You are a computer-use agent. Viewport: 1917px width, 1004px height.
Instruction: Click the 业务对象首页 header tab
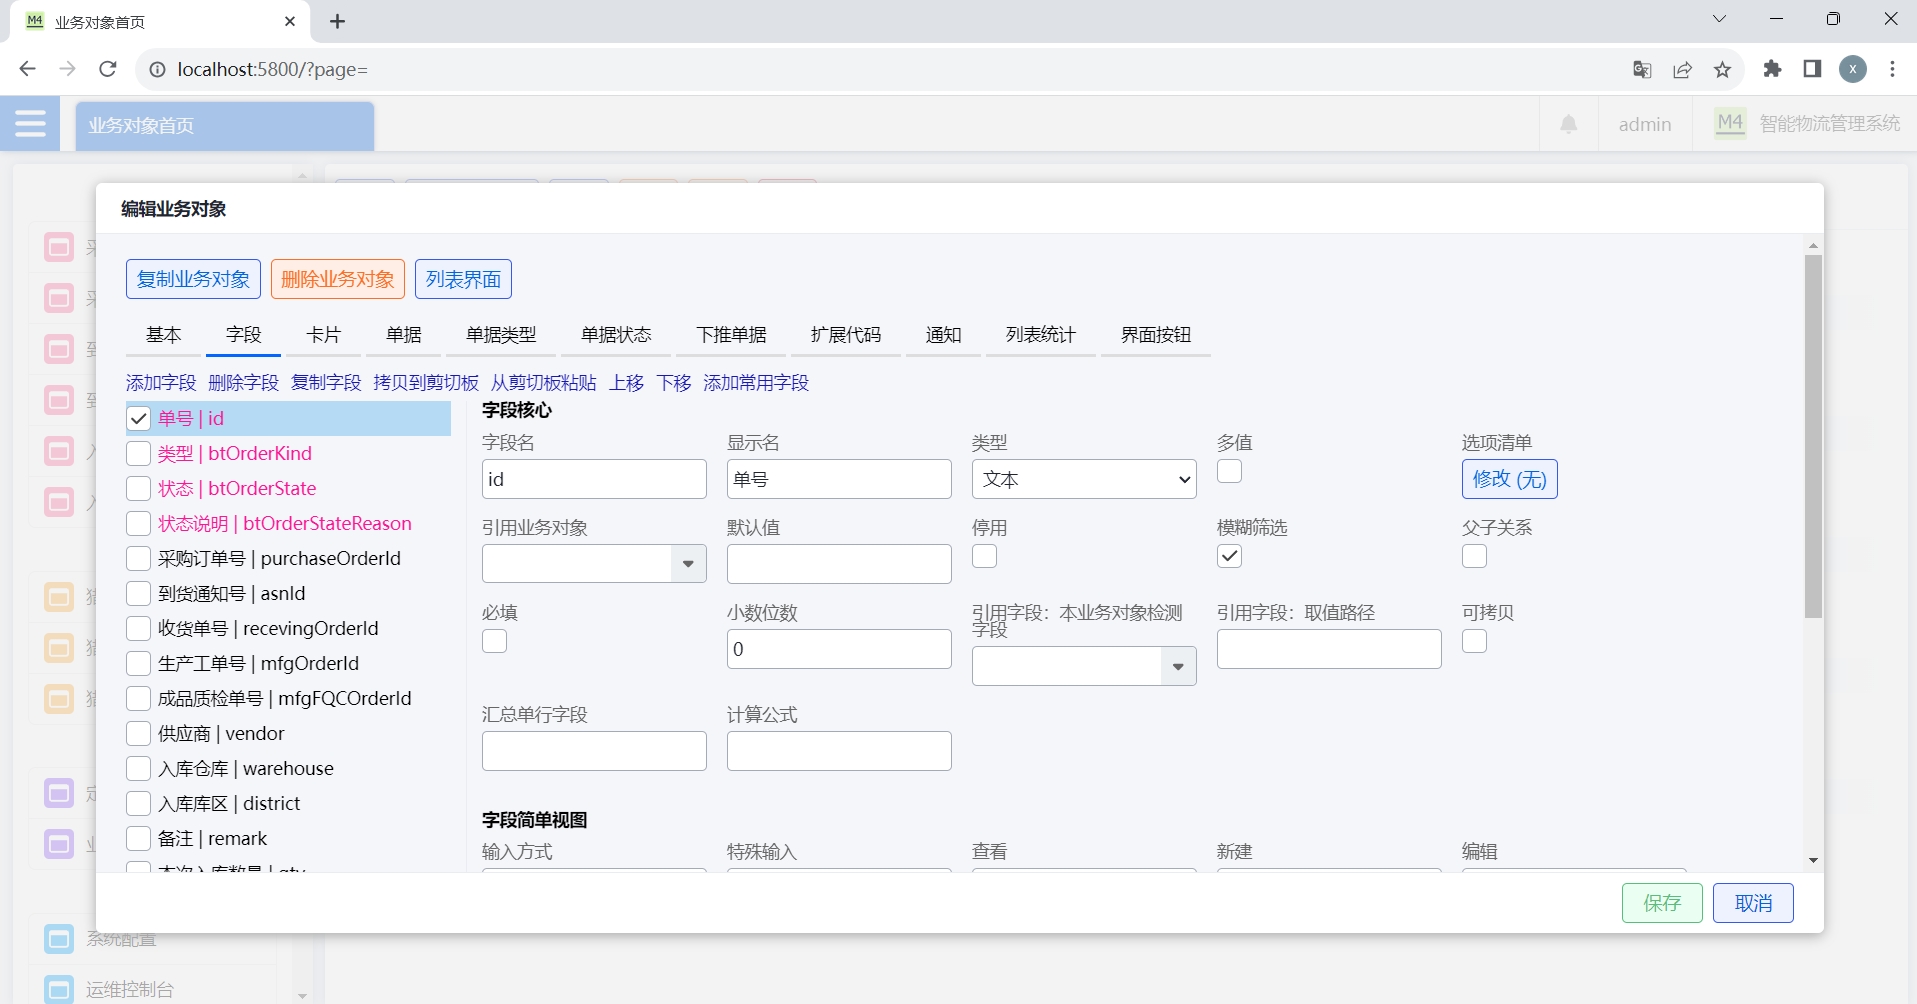(225, 126)
